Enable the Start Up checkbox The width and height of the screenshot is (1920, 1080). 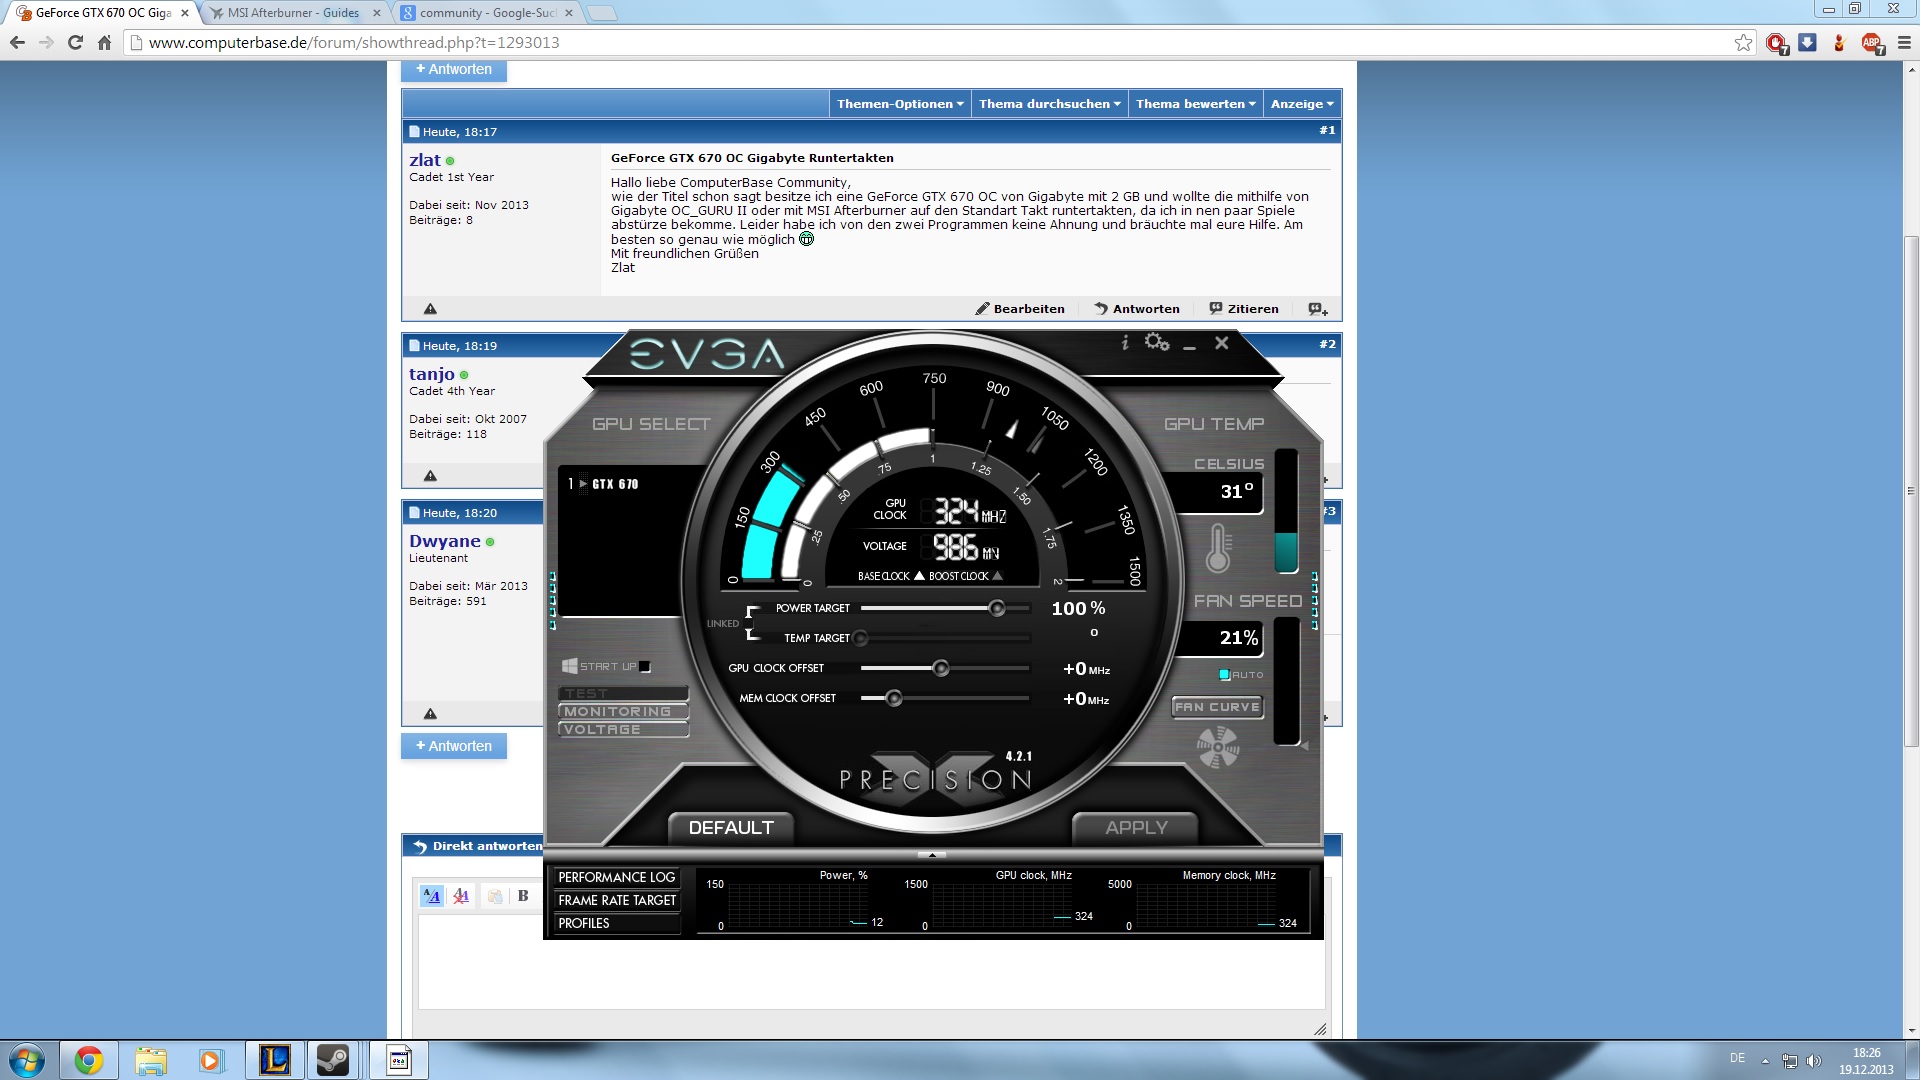645,667
